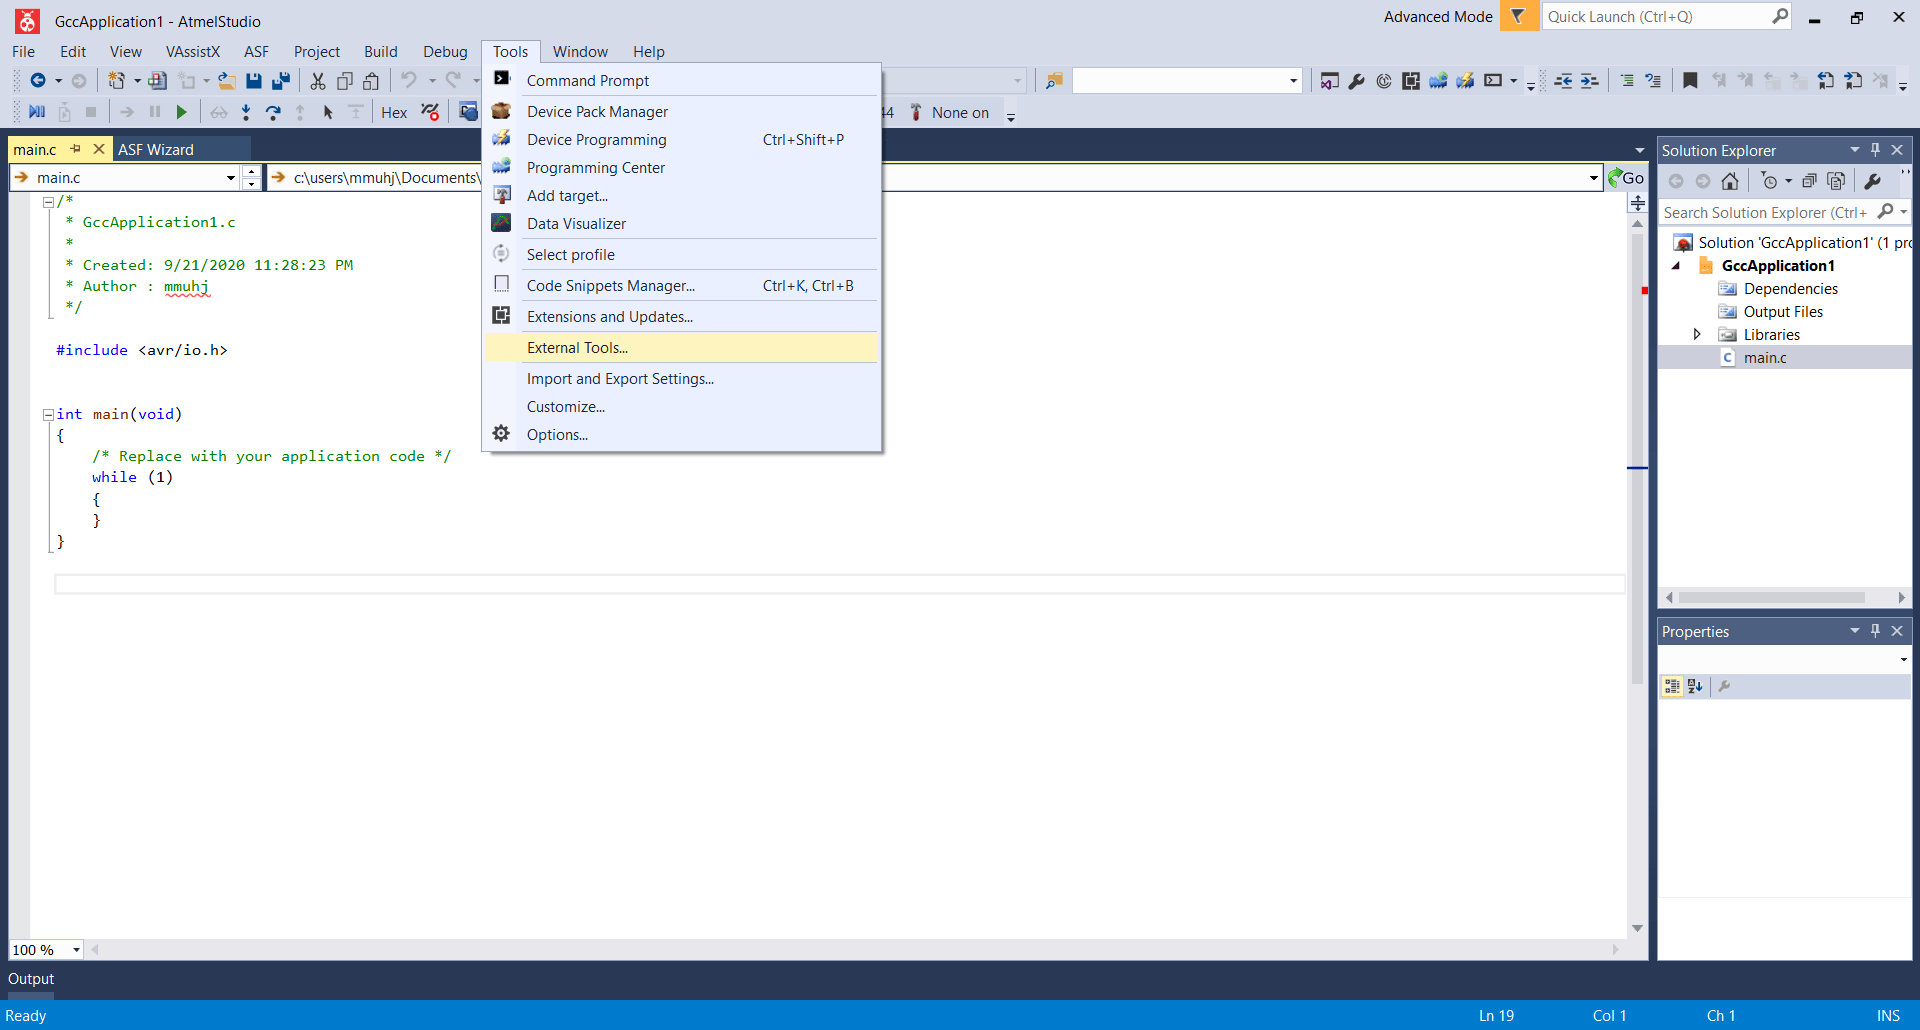Click the Solution Explorer Home icon

(x=1730, y=181)
